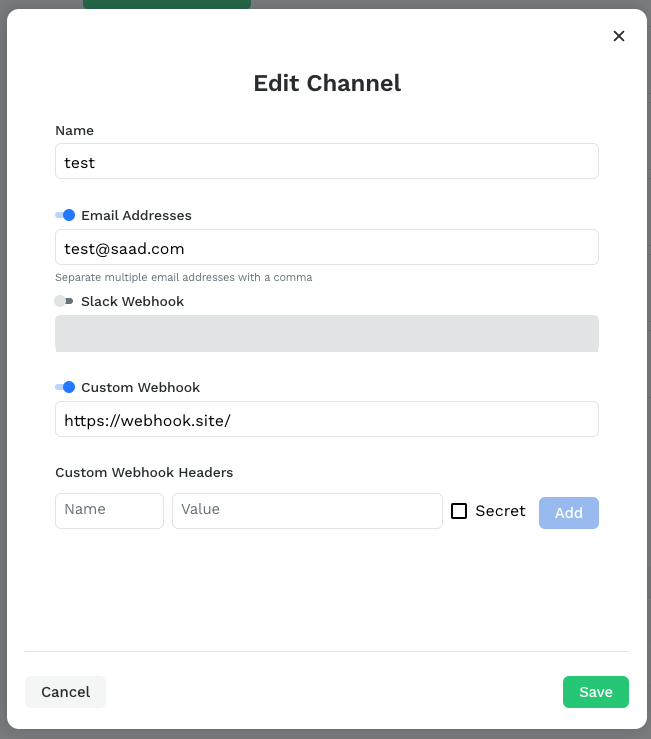Click the Email Addresses label text
The image size is (651, 739).
tap(136, 215)
